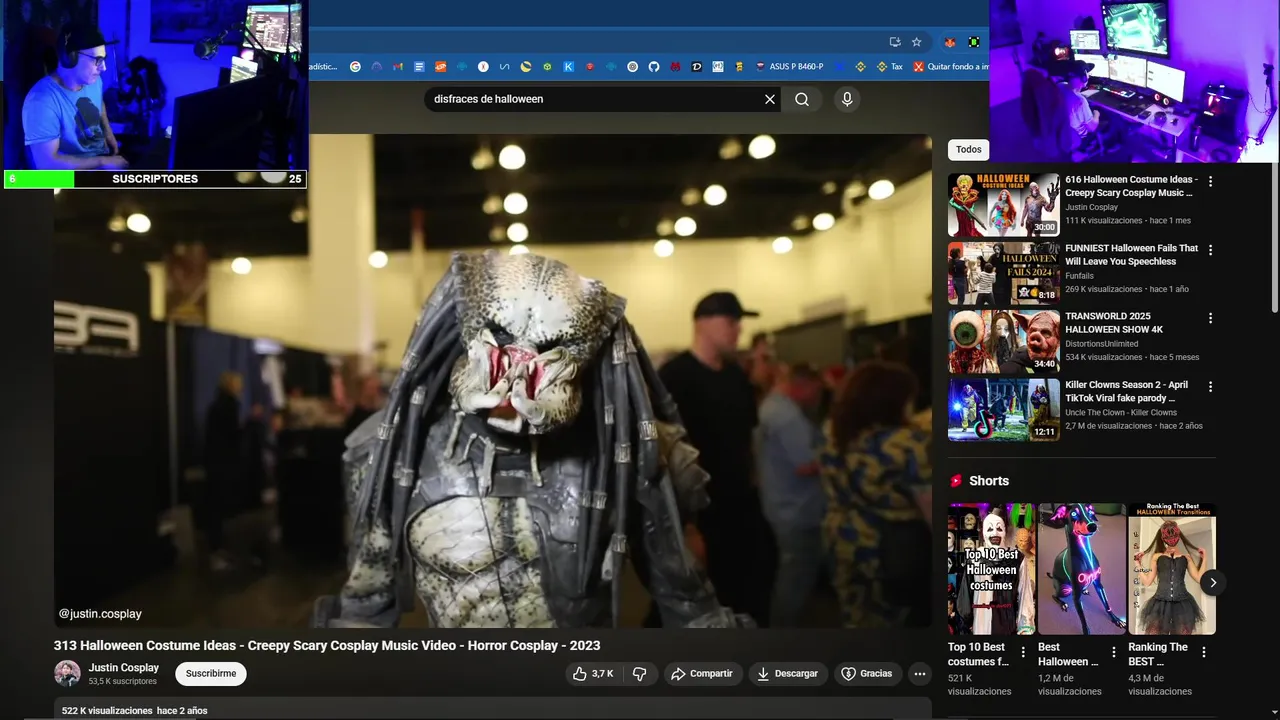Click the Compartir share button
This screenshot has width=1280, height=720.
pos(701,674)
